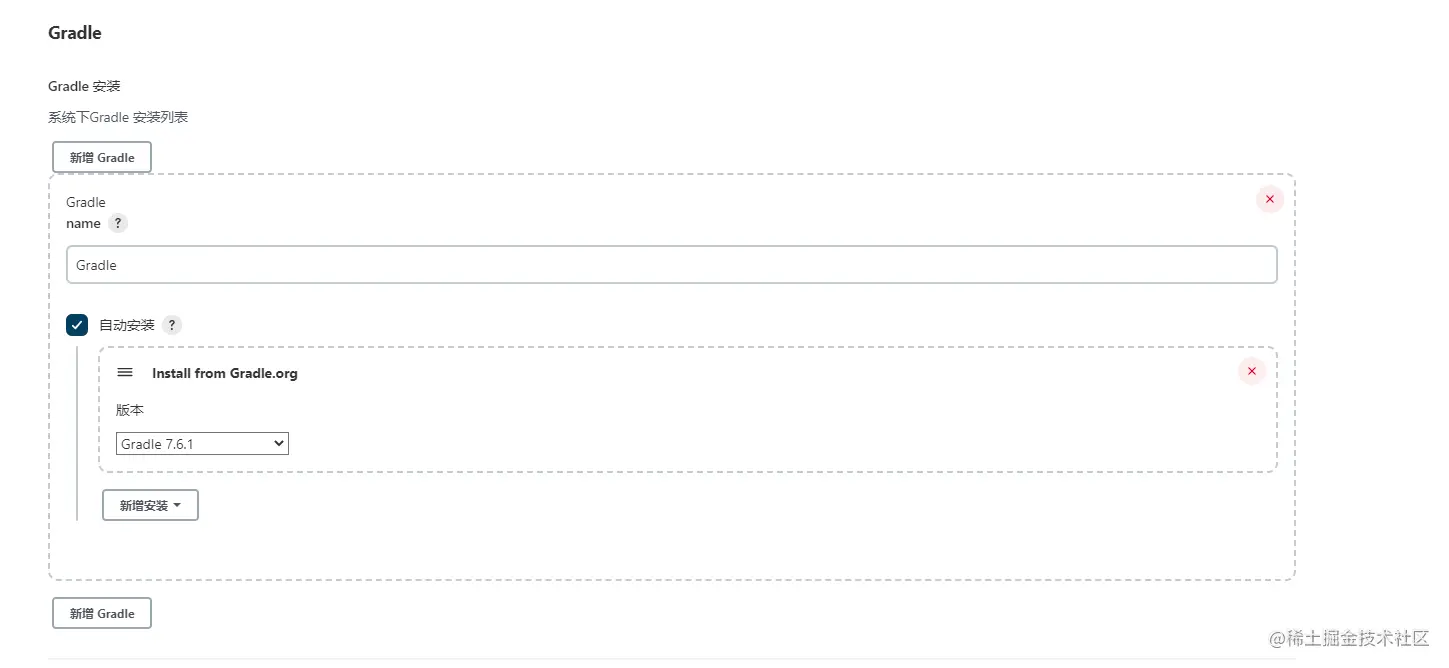Image resolution: width=1449 pixels, height=668 pixels.
Task: Click the Gradle 安装 subsection label
Action: pos(84,86)
